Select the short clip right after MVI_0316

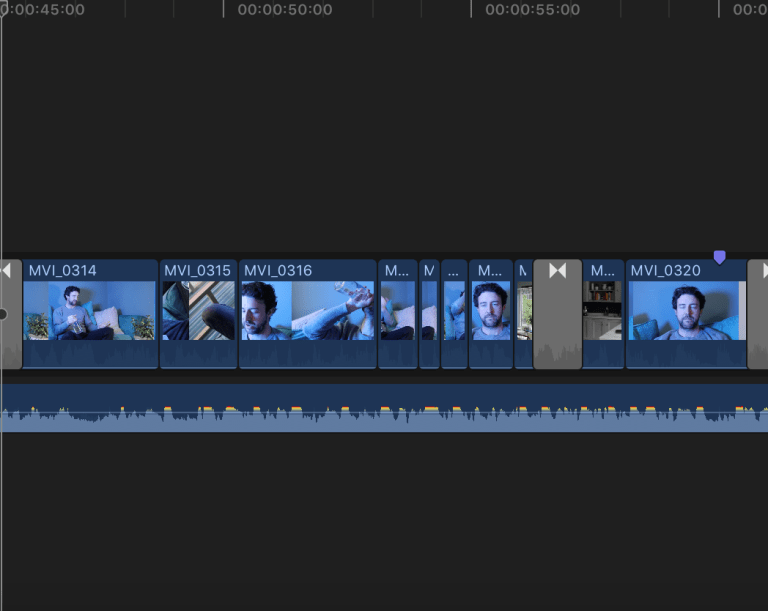(397, 311)
